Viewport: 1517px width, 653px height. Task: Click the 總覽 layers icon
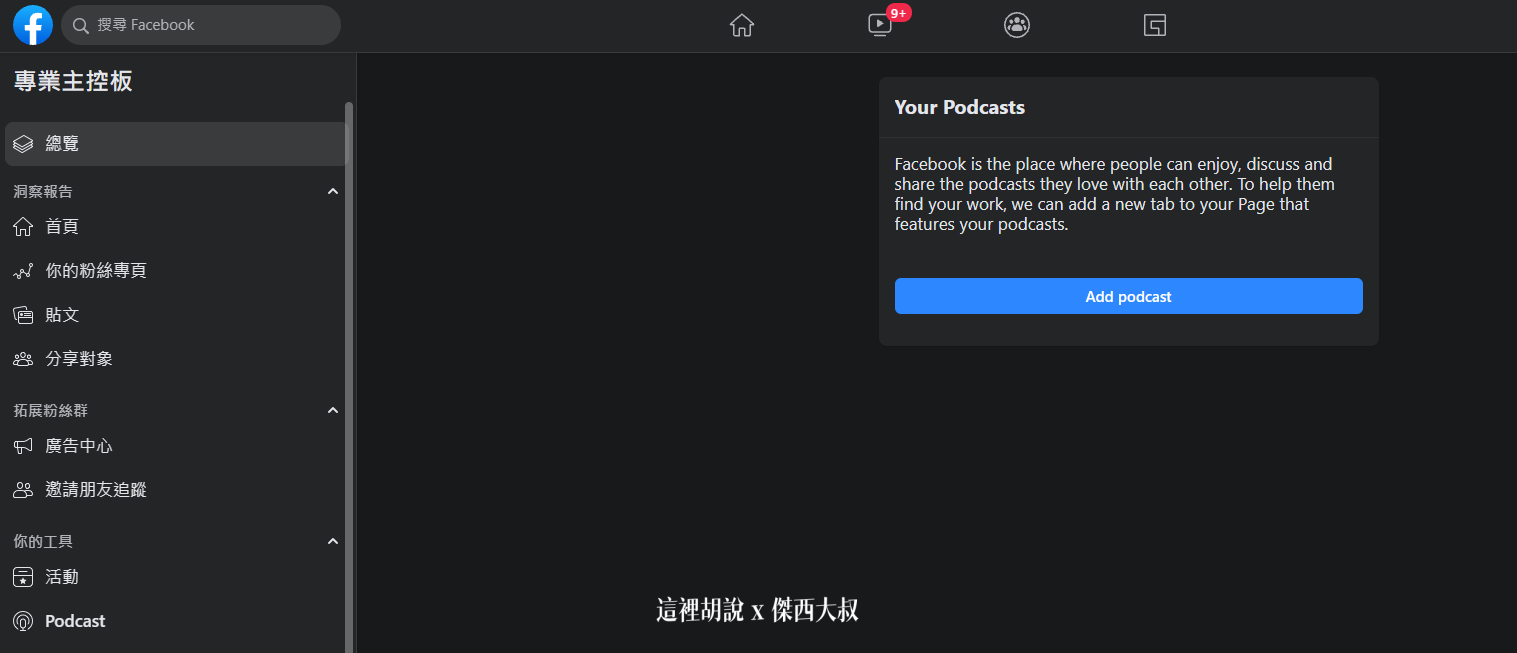23,144
